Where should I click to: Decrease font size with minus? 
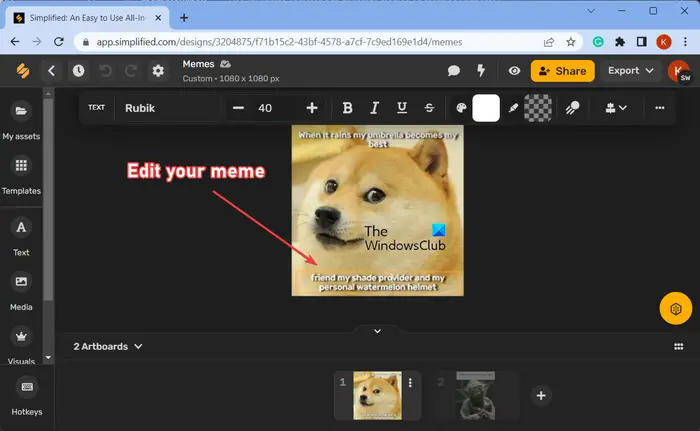click(x=238, y=108)
